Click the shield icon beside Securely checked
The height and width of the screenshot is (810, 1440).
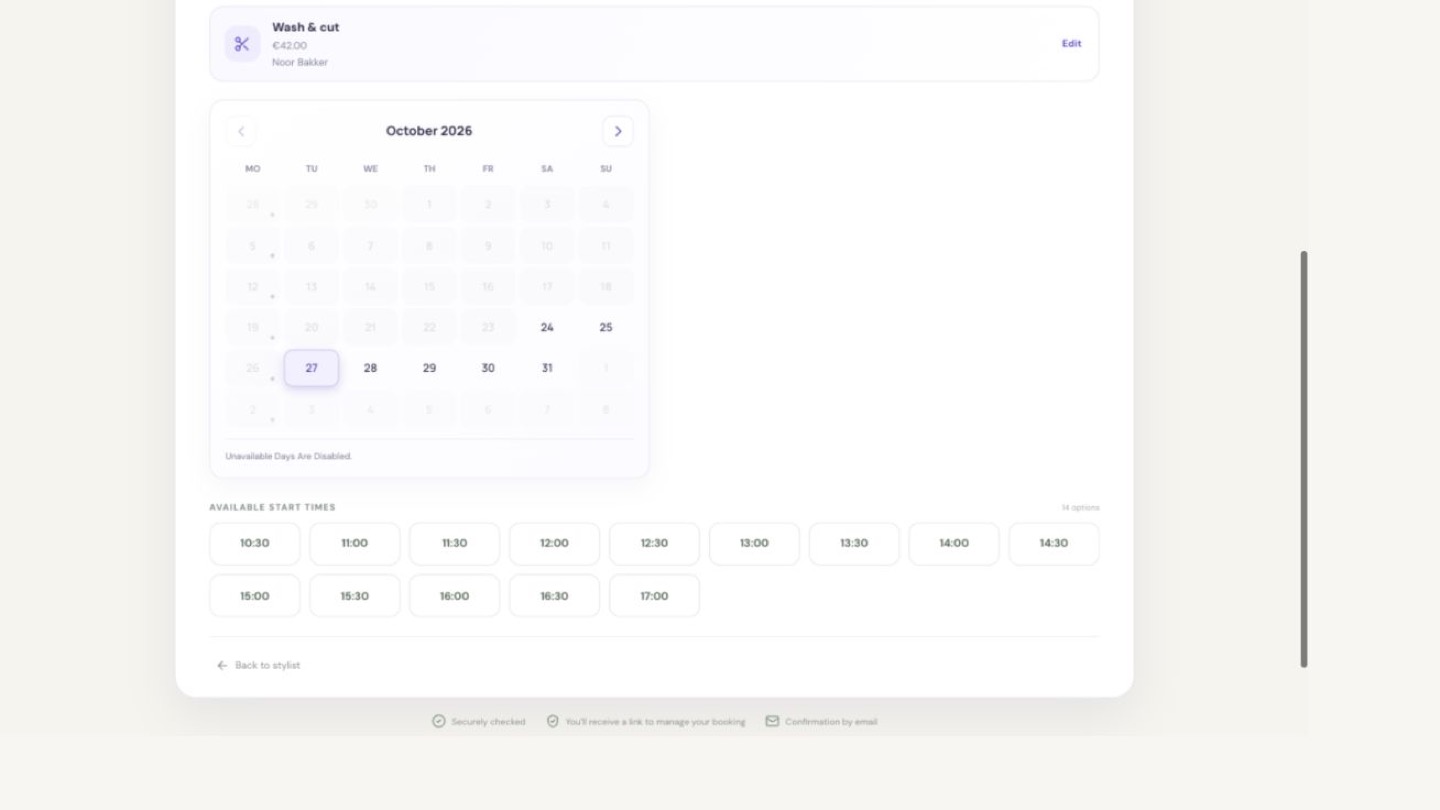point(438,721)
